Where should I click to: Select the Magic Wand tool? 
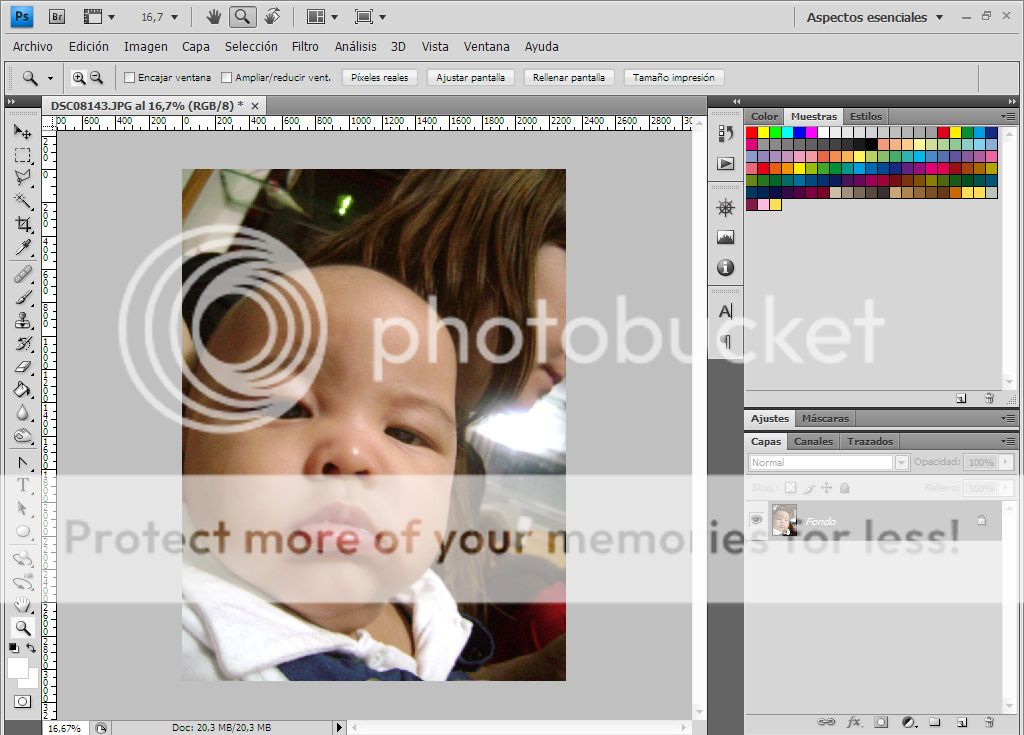[x=22, y=201]
